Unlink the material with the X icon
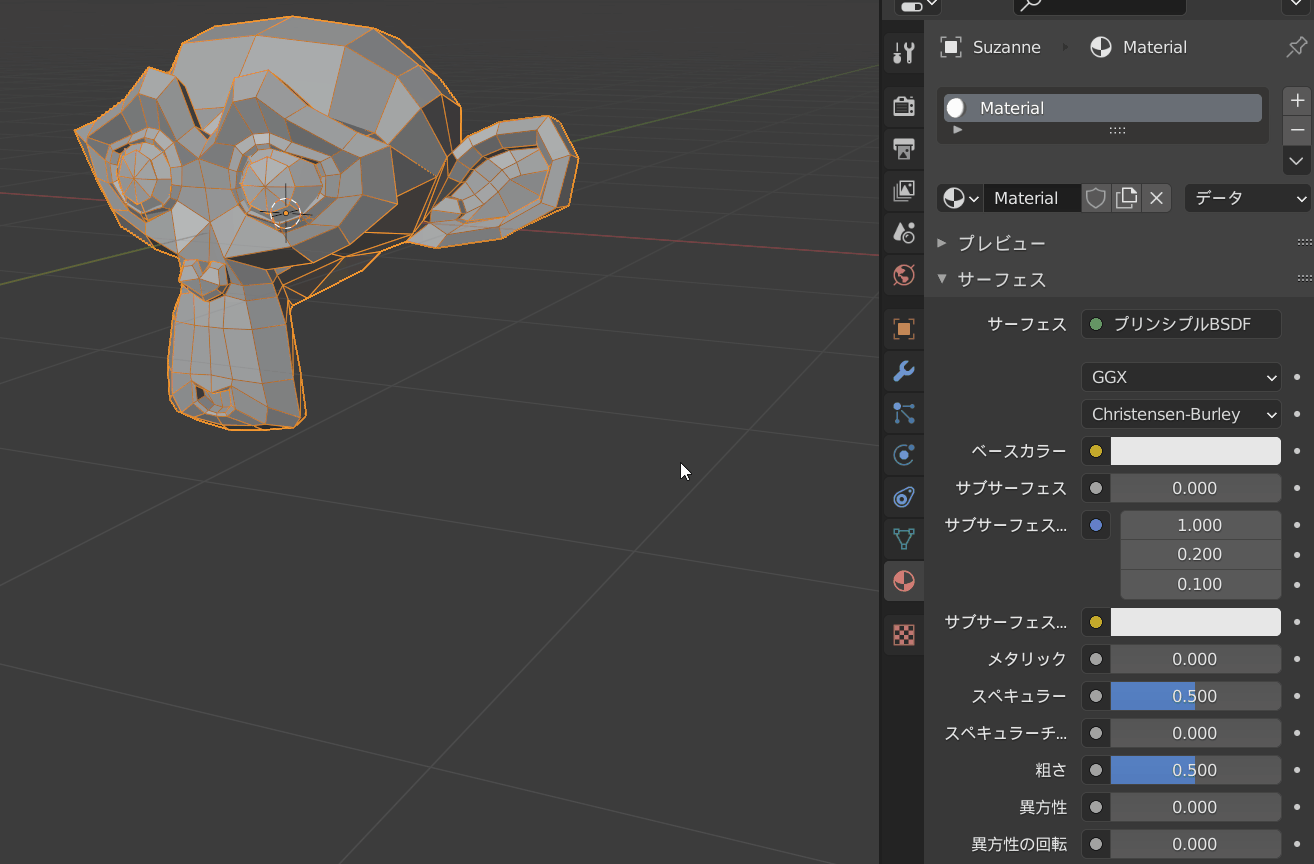 (1157, 198)
